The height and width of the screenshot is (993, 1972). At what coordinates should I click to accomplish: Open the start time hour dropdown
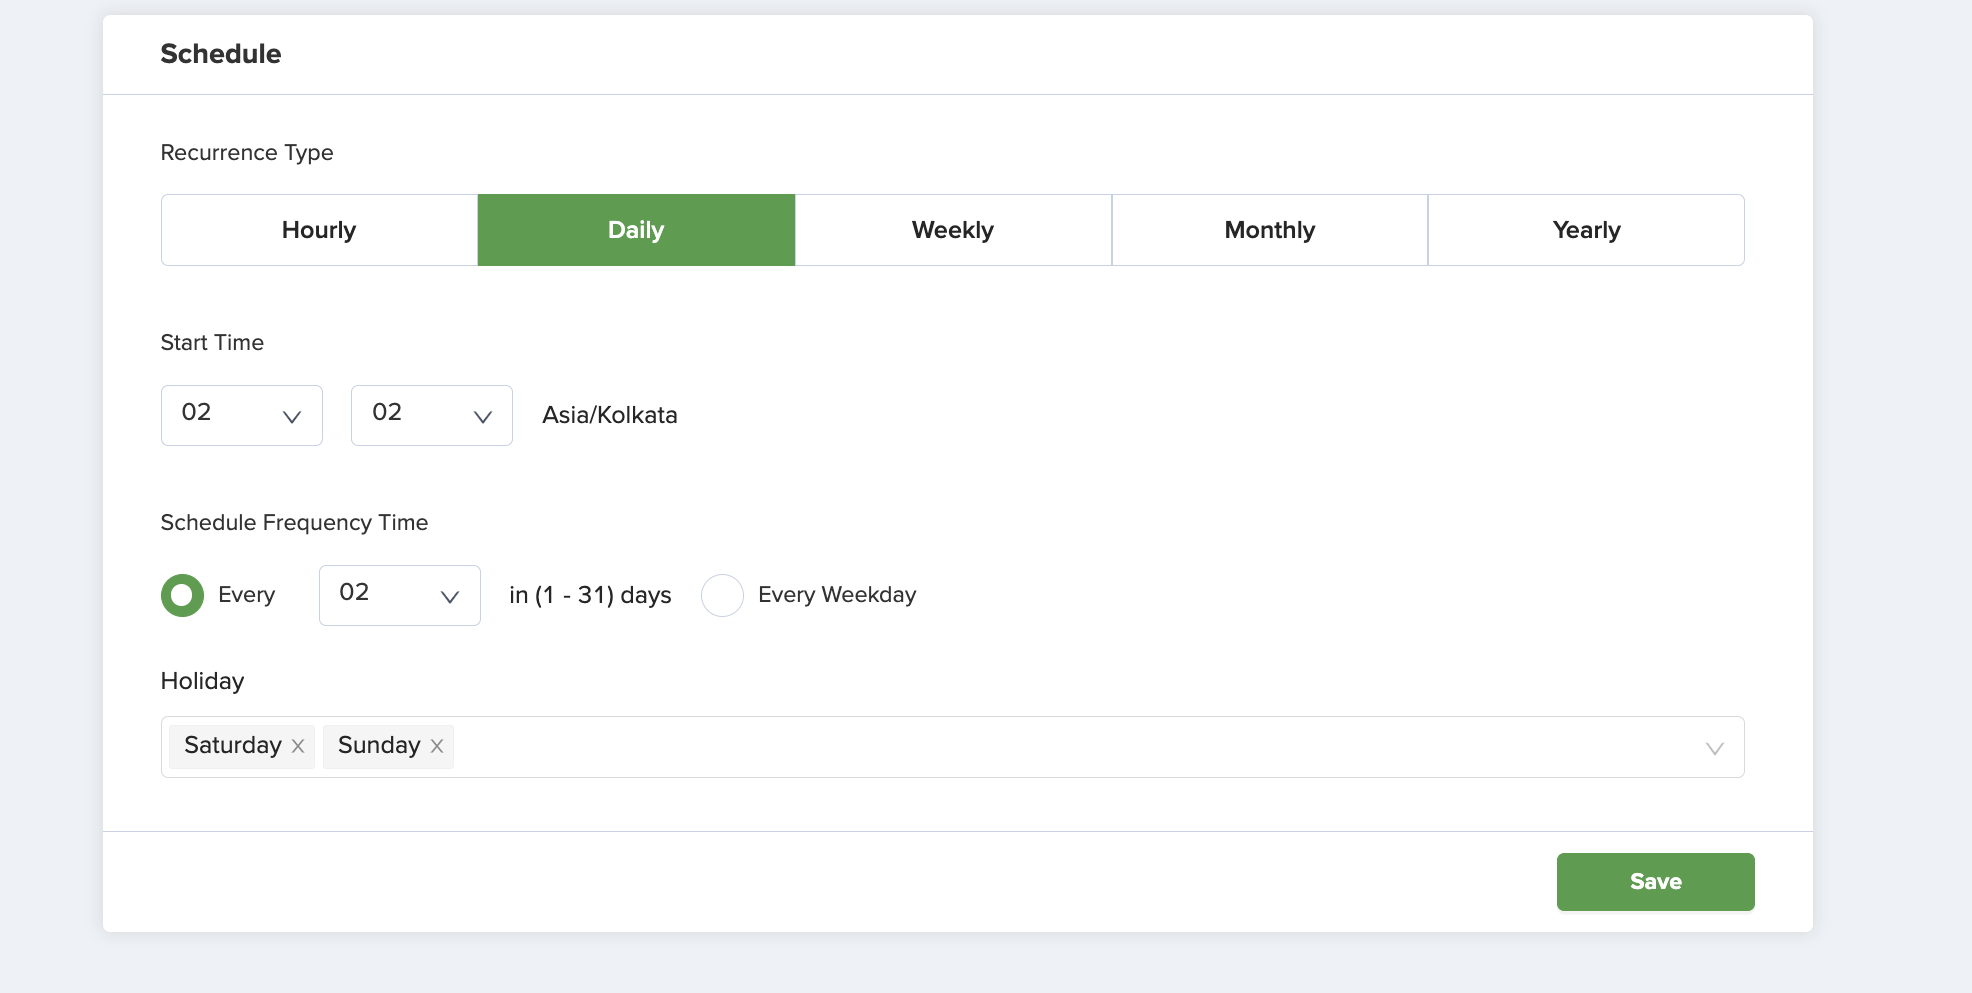click(x=242, y=415)
